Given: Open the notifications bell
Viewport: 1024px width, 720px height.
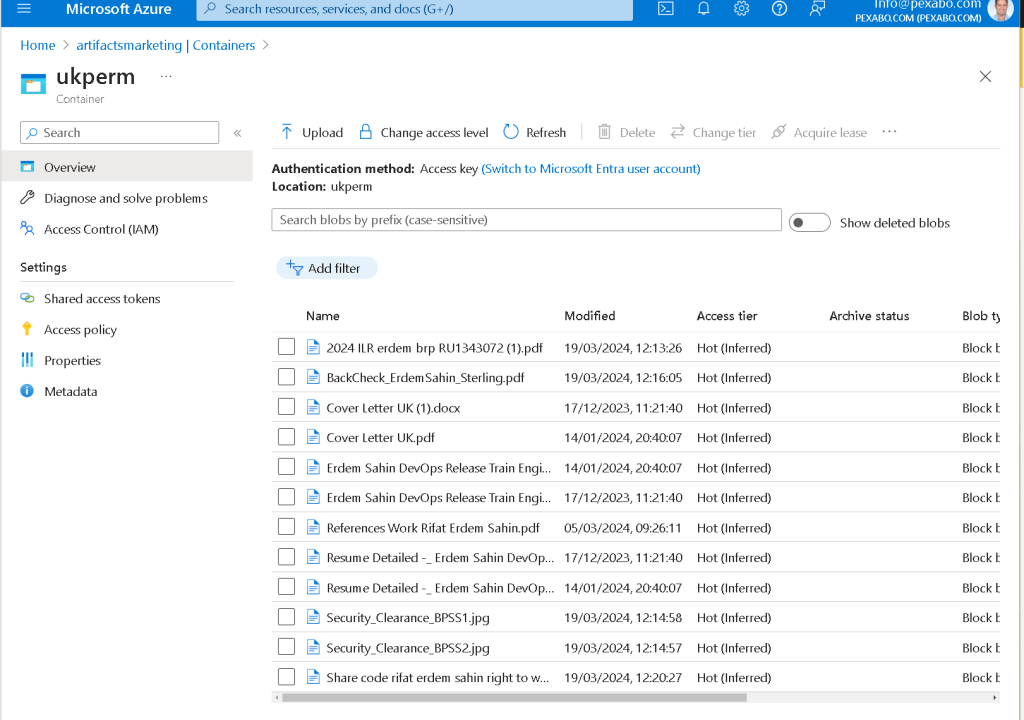Looking at the screenshot, I should click(x=703, y=8).
